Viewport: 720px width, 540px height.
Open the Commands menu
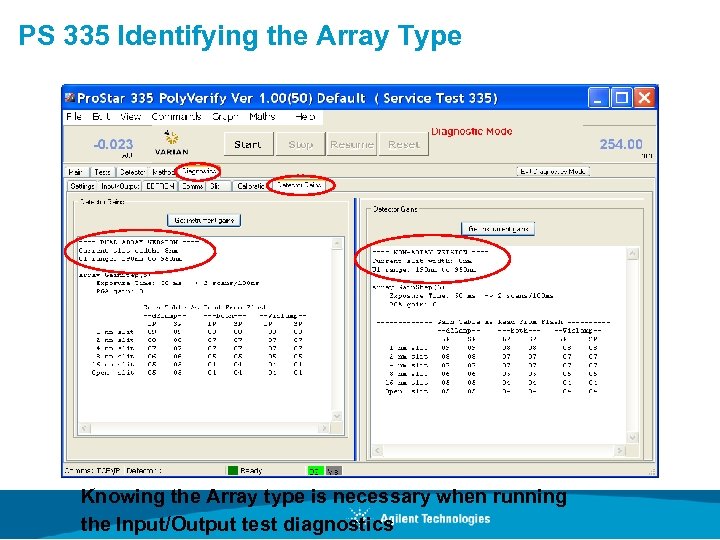[x=176, y=117]
